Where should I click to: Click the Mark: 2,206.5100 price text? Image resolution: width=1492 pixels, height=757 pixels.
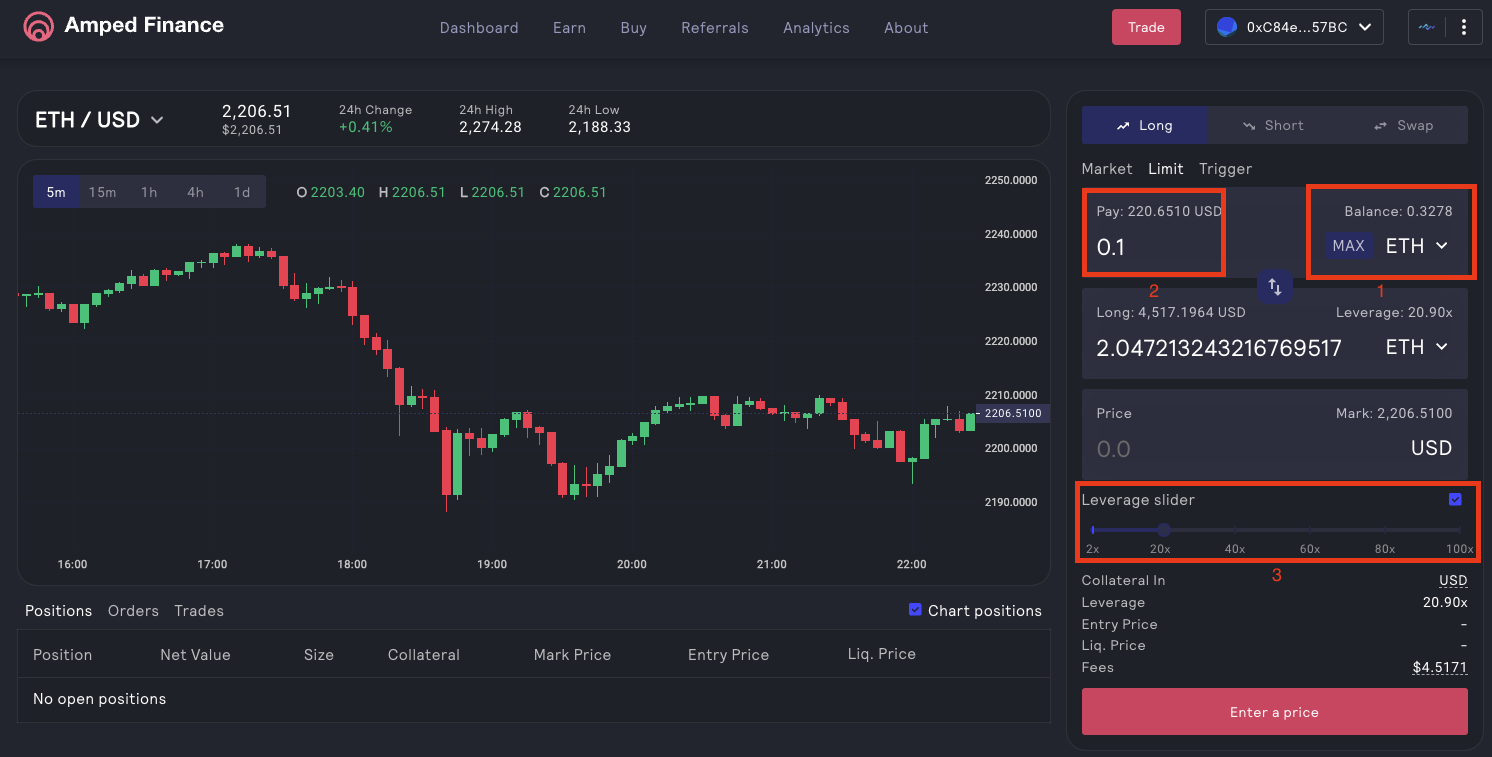click(1394, 413)
